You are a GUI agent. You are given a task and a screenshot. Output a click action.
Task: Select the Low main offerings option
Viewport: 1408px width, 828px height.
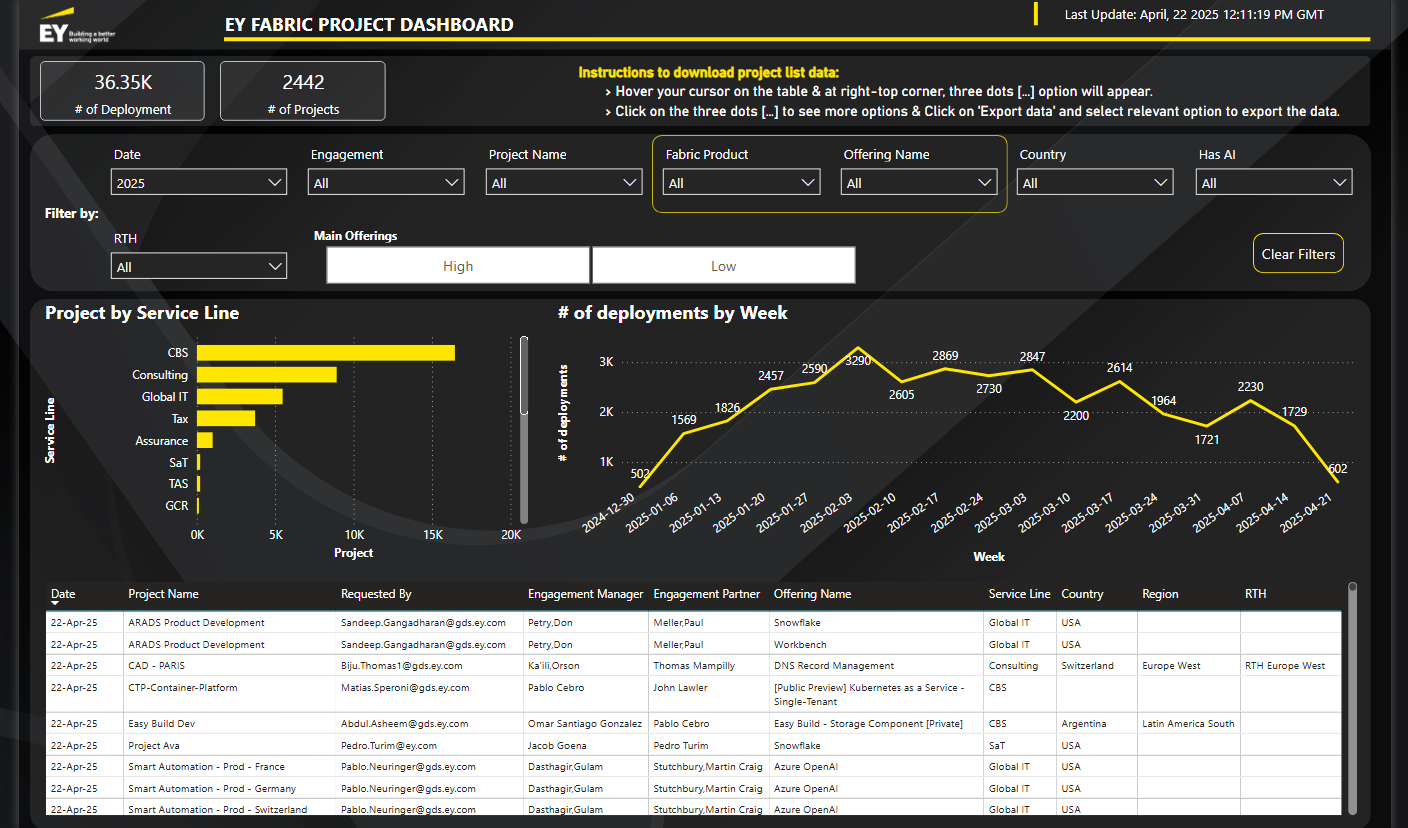tap(723, 266)
